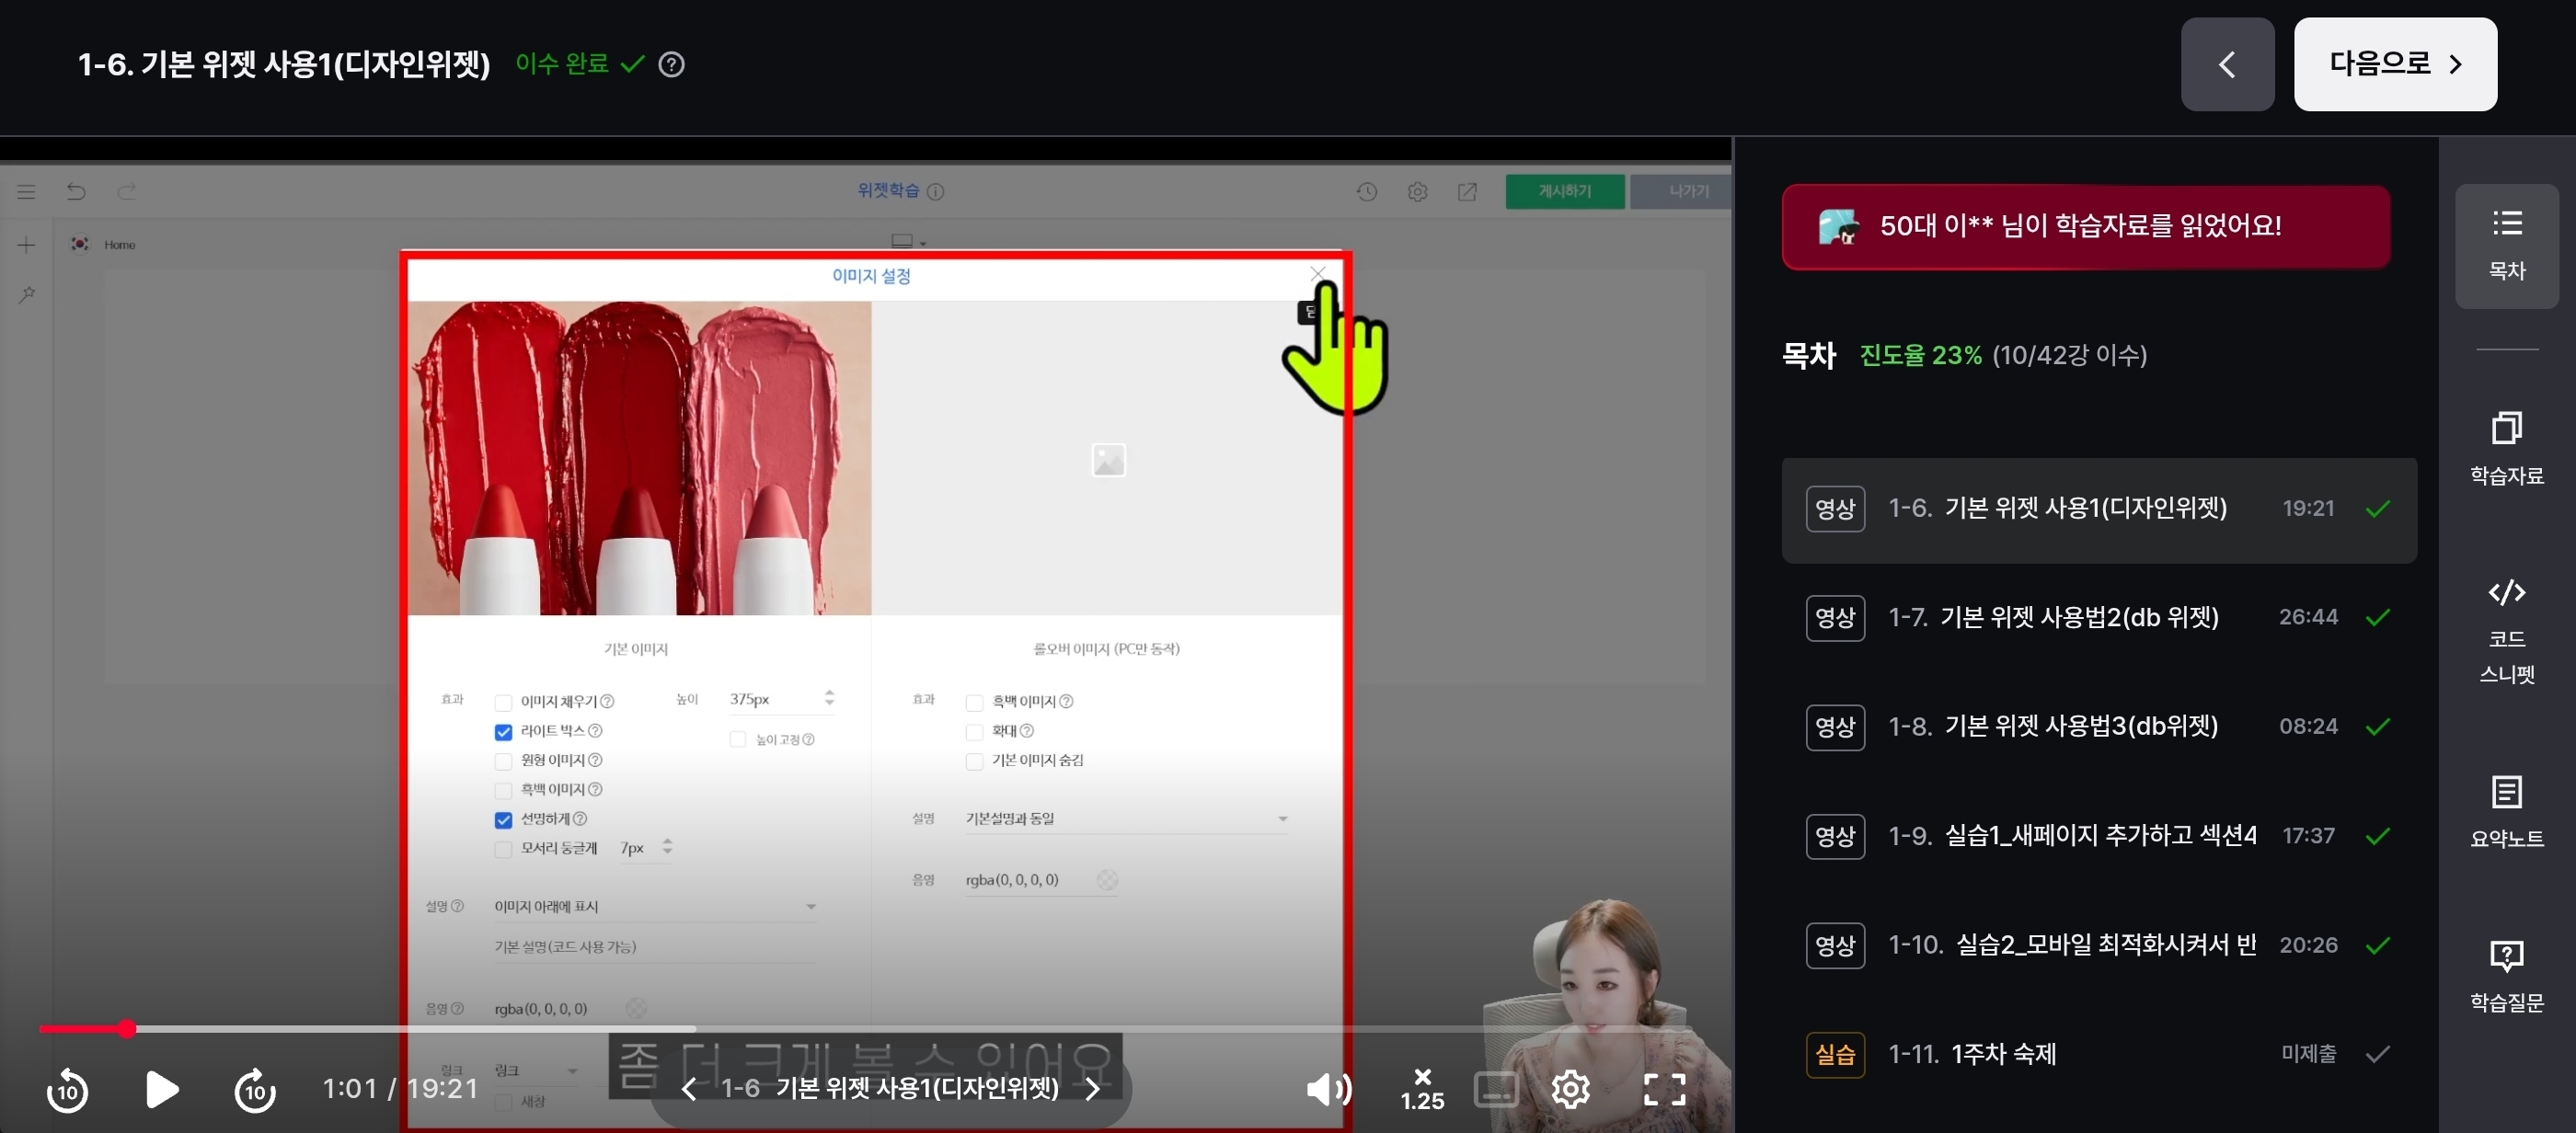Click the 다음으로 button
The width and height of the screenshot is (2576, 1133).
tap(2395, 64)
